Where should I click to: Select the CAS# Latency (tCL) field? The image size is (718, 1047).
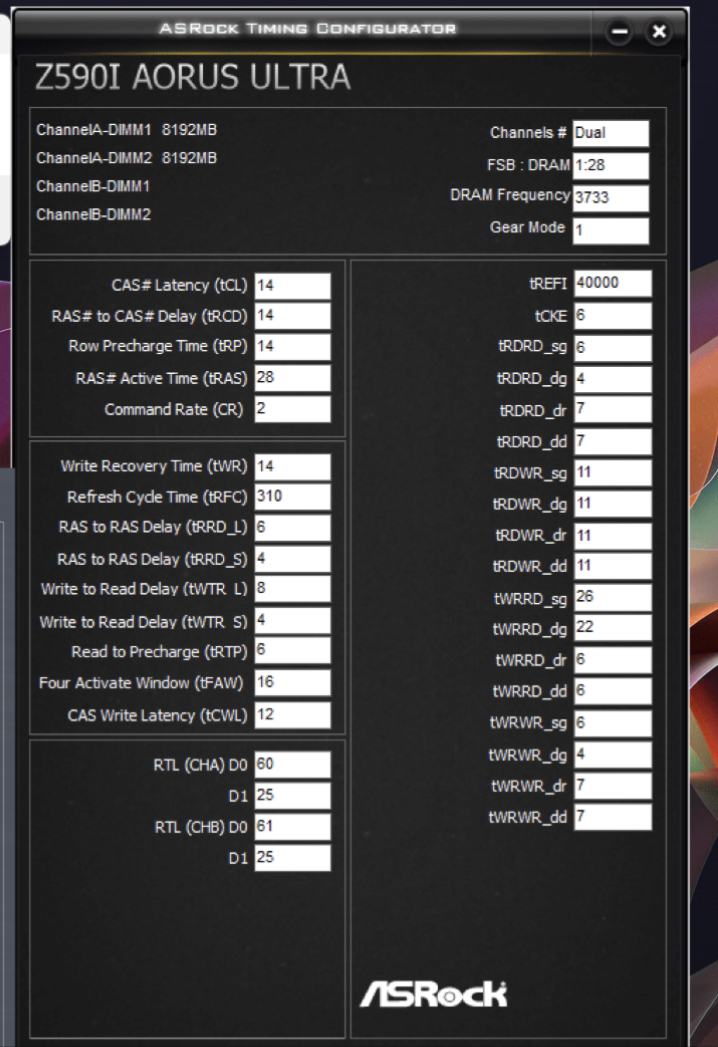tap(293, 286)
